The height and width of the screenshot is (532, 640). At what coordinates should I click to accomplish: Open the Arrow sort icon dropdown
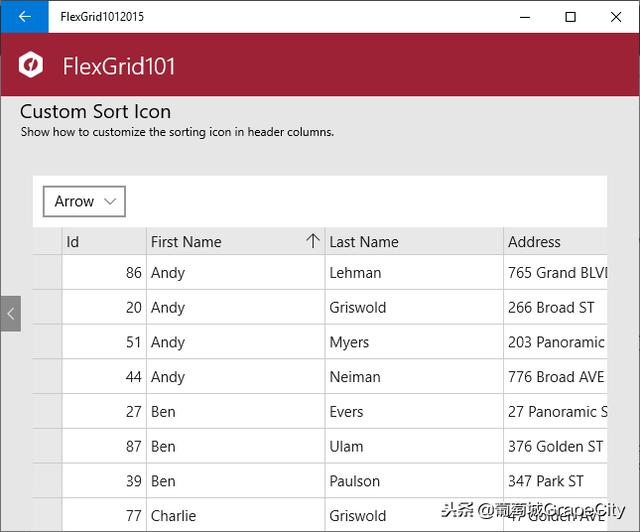click(84, 201)
